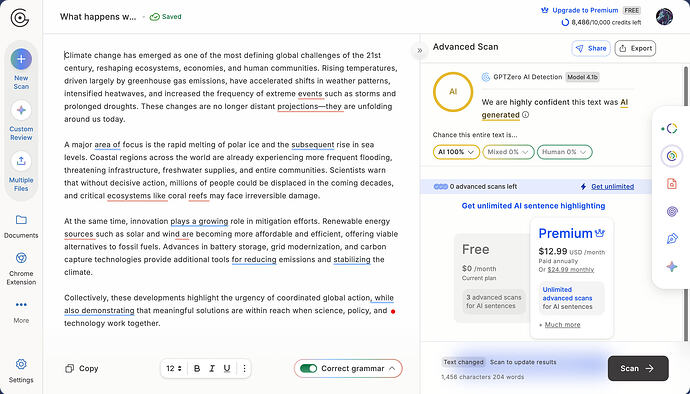
Task: Copy the document text
Action: (81, 368)
